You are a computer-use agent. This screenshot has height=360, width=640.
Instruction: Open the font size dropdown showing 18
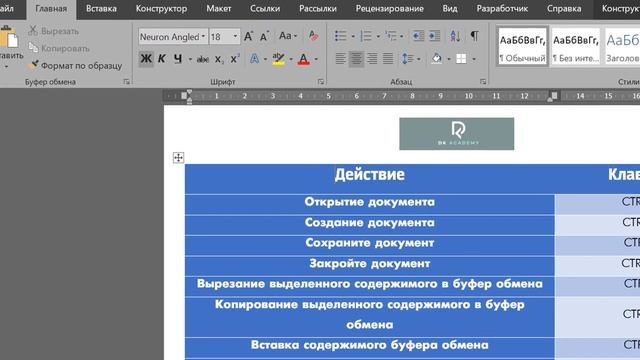pyautogui.click(x=235, y=36)
